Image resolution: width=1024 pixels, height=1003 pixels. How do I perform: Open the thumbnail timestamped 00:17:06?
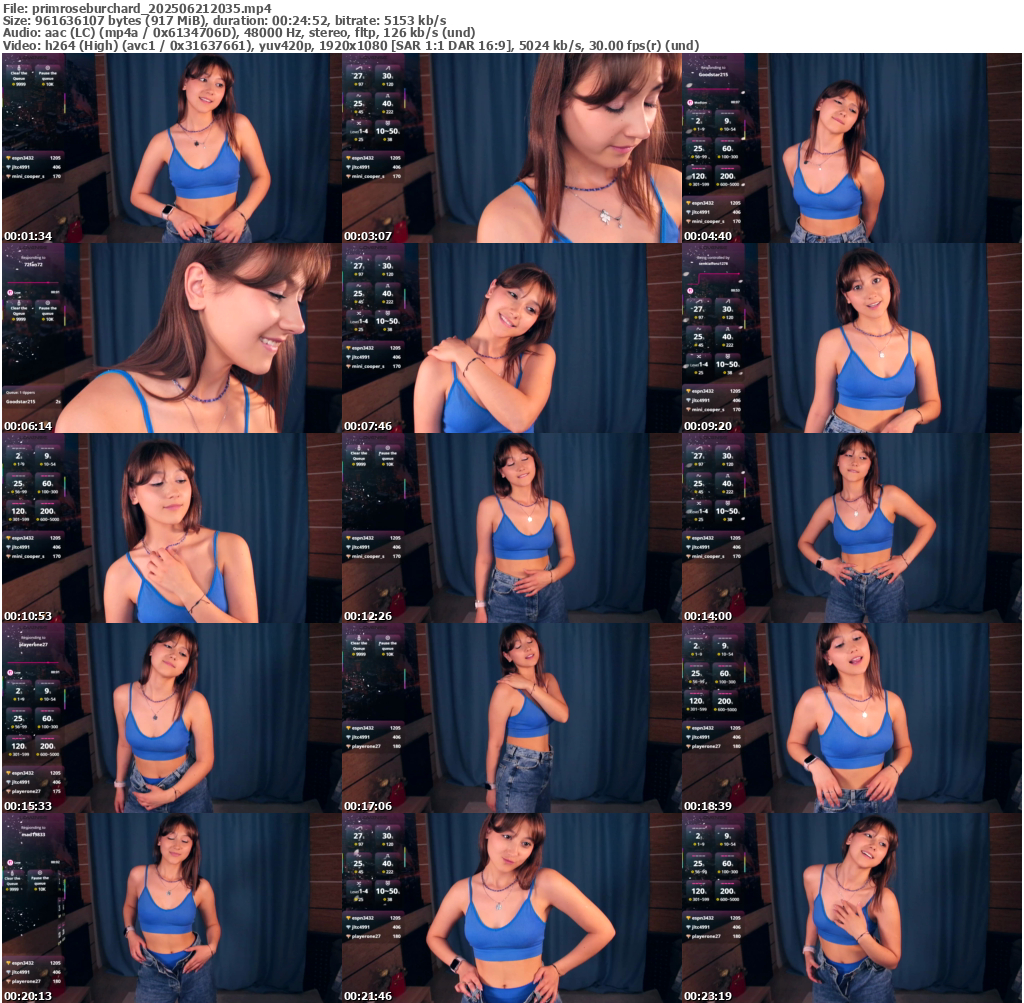[511, 718]
